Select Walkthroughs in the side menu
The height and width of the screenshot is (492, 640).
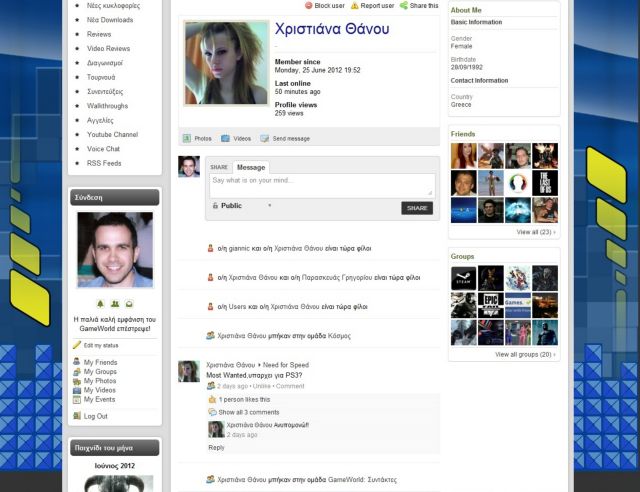(x=107, y=105)
